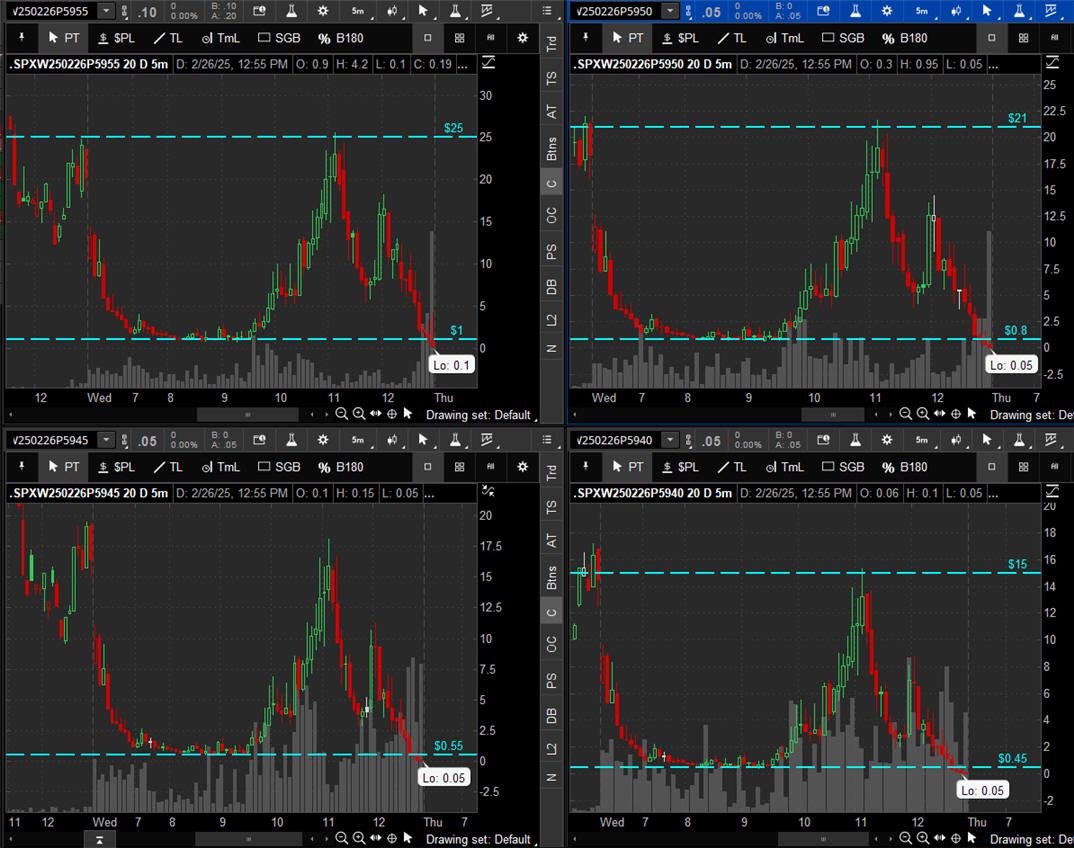Image resolution: width=1074 pixels, height=848 pixels.
Task: Pin the drawing toolbar in the P5950 chart
Action: [x=586, y=38]
